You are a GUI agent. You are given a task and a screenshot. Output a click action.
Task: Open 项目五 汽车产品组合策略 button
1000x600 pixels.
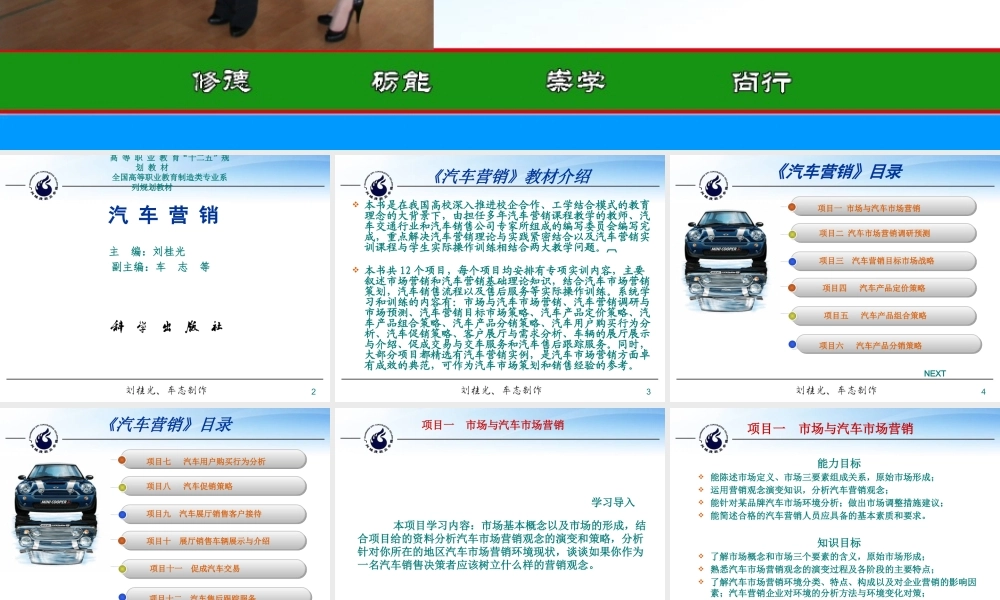pyautogui.click(x=883, y=316)
